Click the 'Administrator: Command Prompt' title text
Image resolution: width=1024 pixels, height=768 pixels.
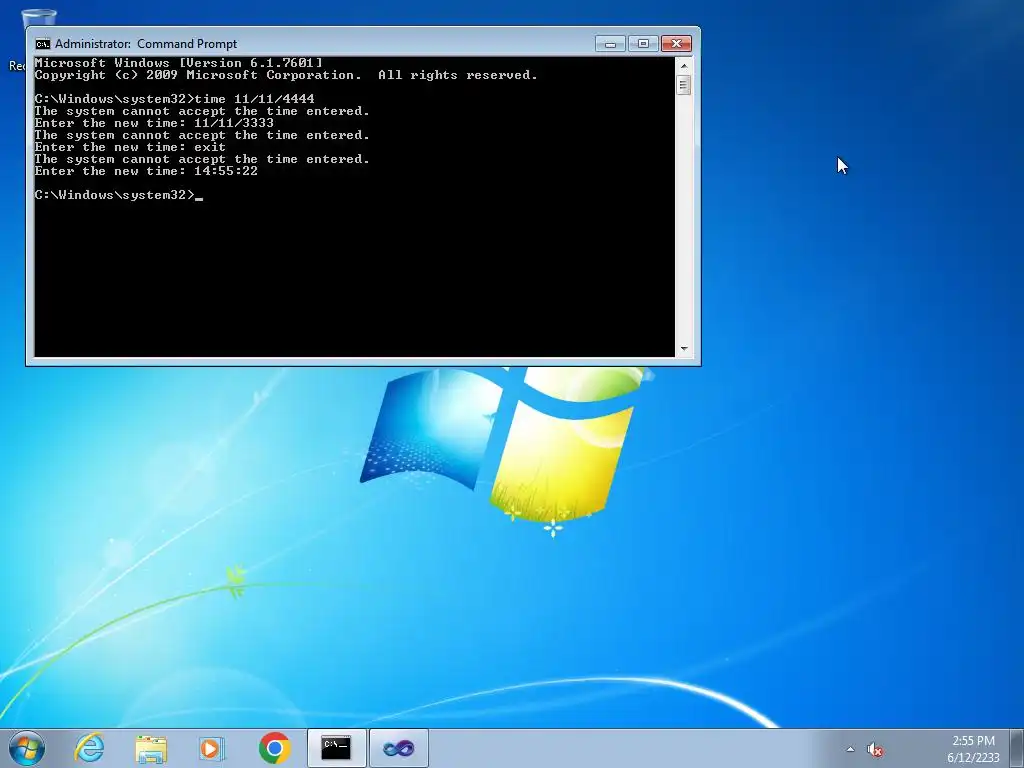click(146, 44)
